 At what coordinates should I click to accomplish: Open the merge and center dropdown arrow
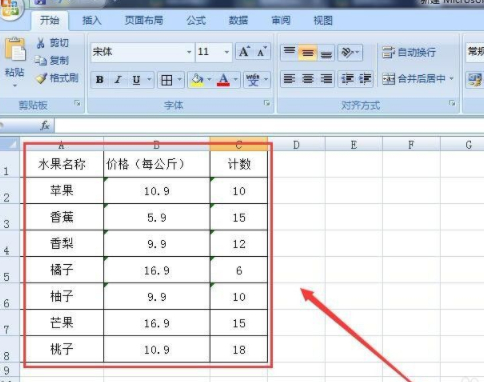pyautogui.click(x=451, y=79)
